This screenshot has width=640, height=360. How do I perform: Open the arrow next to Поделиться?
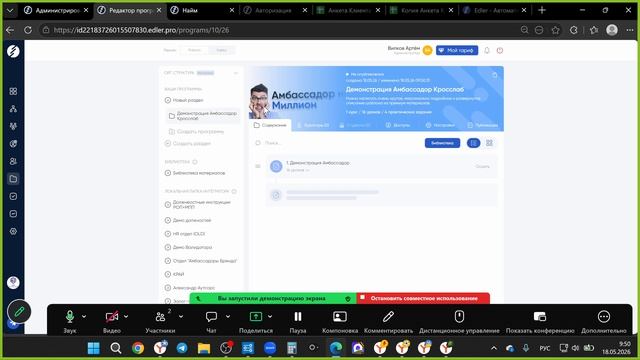270,316
